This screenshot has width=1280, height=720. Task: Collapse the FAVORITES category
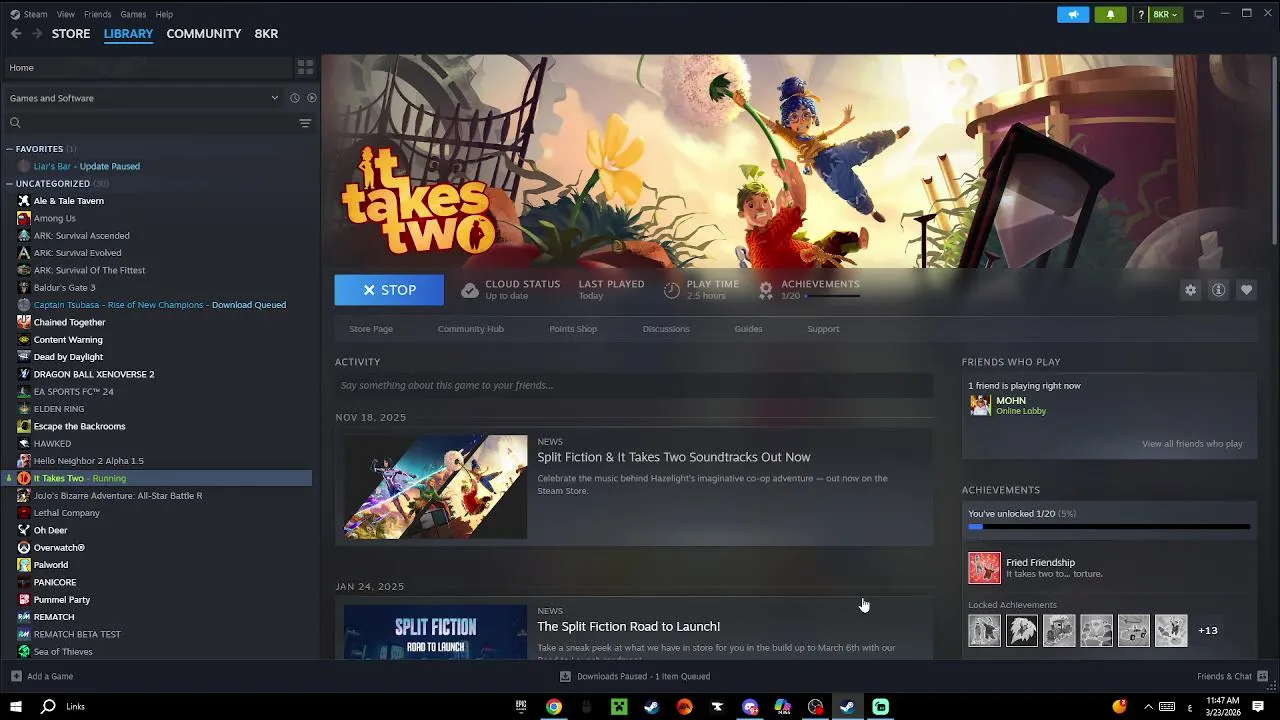coord(9,149)
